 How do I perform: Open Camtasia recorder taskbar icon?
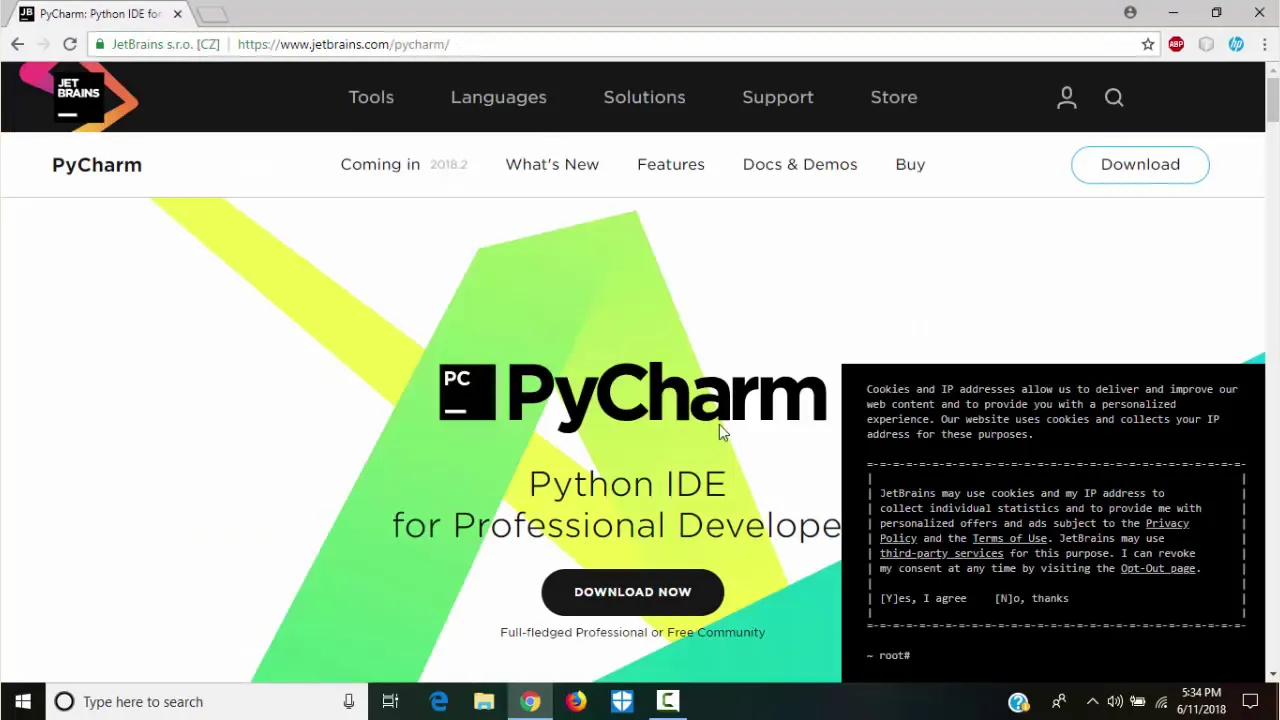click(x=668, y=702)
